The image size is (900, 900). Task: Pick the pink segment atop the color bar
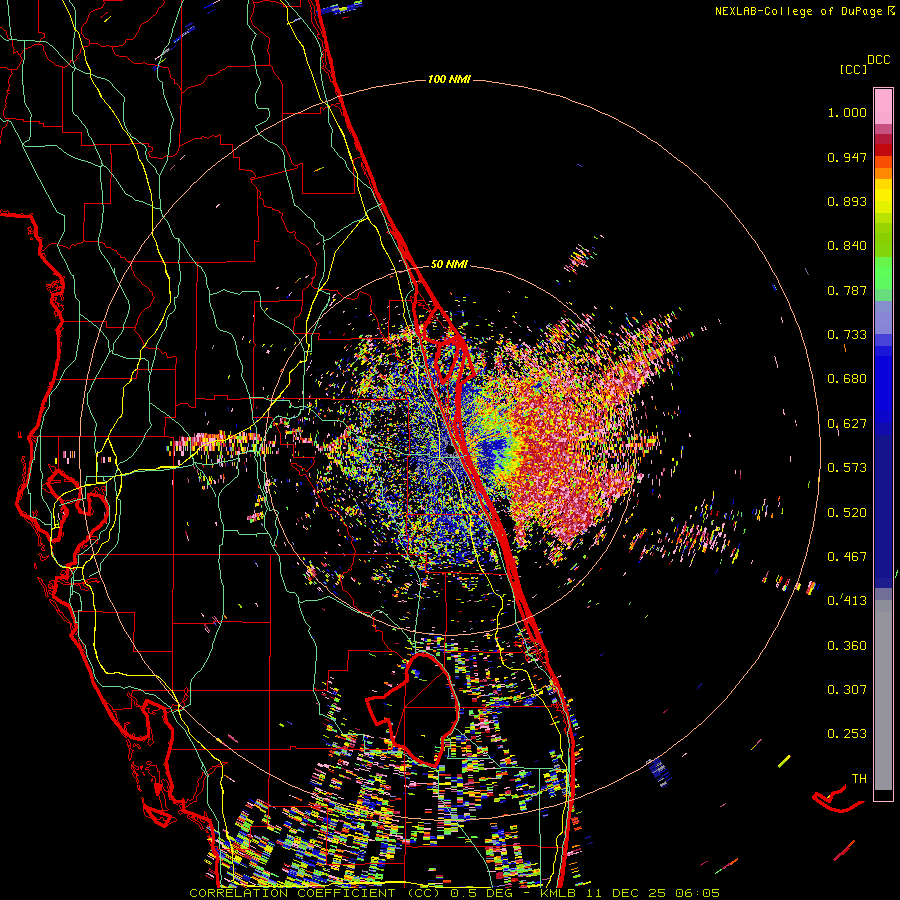pyautogui.click(x=883, y=106)
